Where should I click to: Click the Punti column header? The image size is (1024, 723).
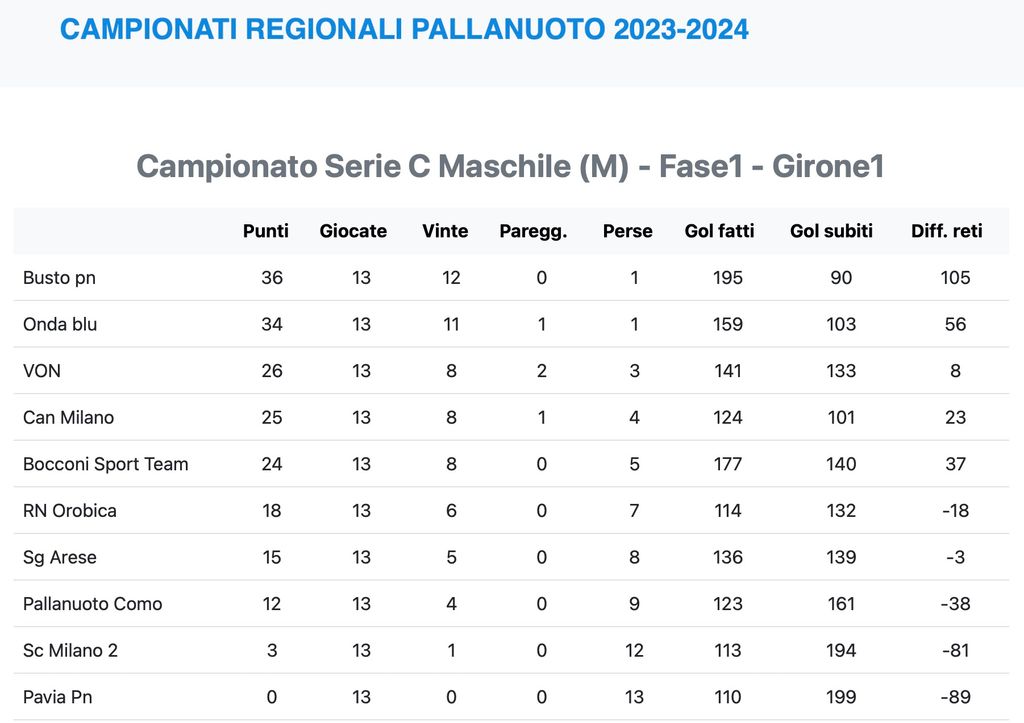266,231
